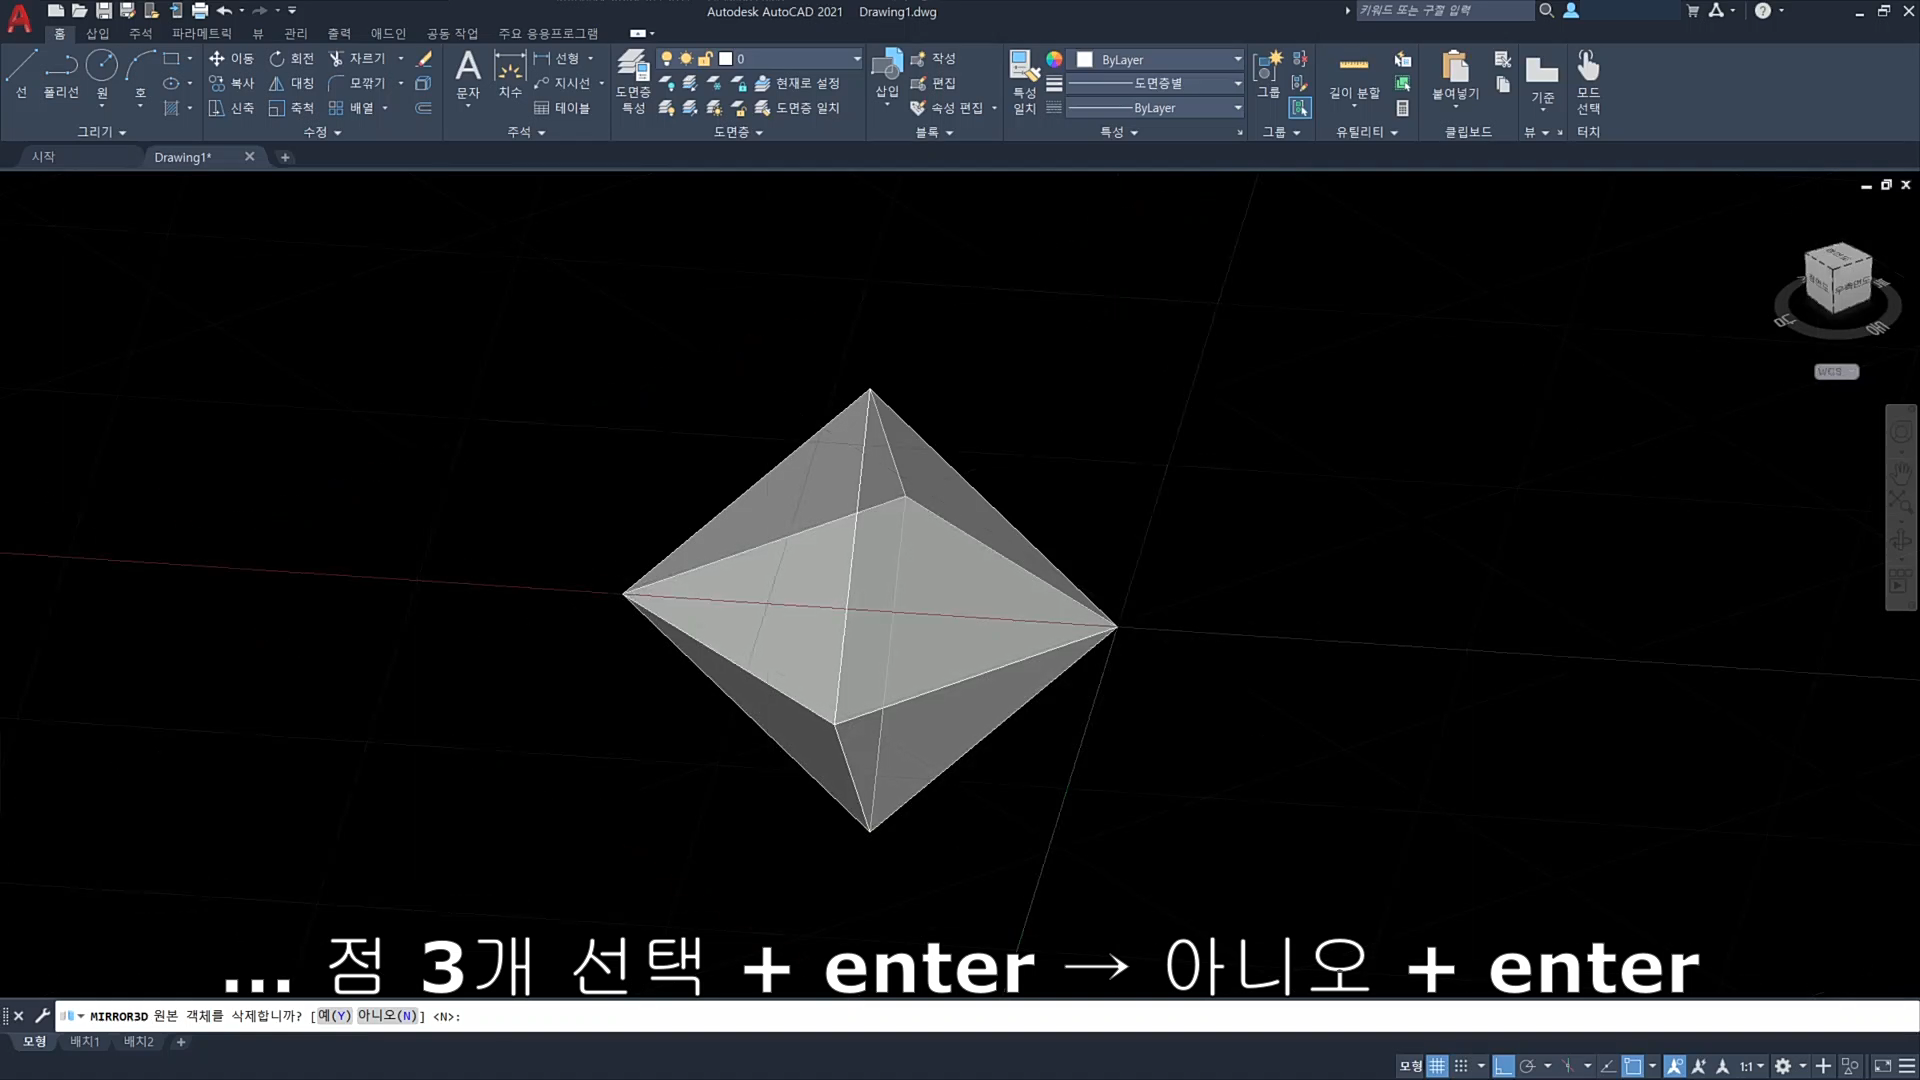Viewport: 1920px width, 1080px height.
Task: Switch to the 배치1 layout tab
Action: click(x=85, y=1042)
